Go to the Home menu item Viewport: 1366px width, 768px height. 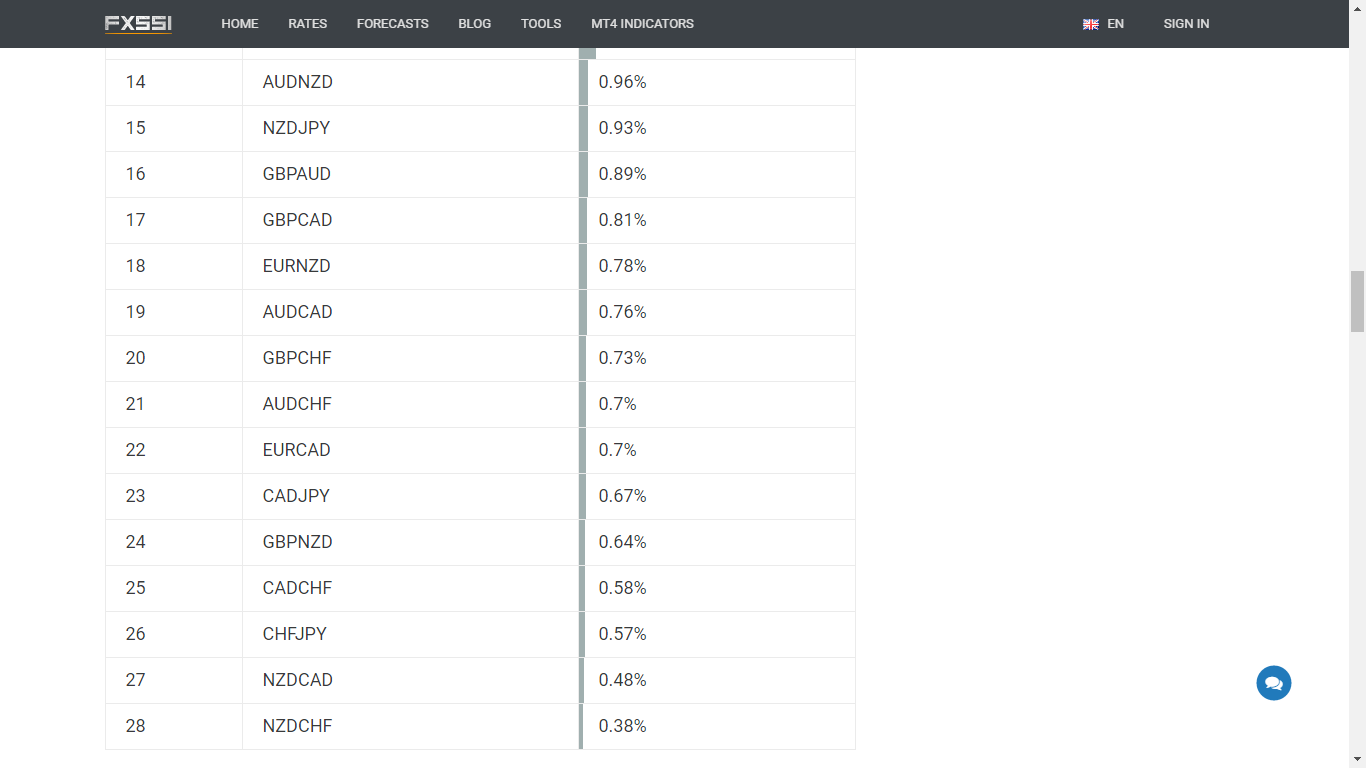pos(240,24)
